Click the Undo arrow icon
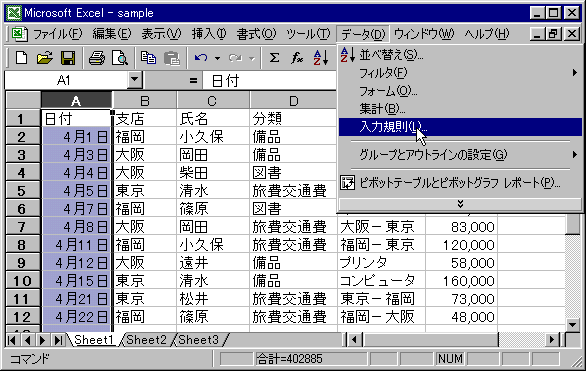This screenshot has width=586, height=371. coord(201,58)
